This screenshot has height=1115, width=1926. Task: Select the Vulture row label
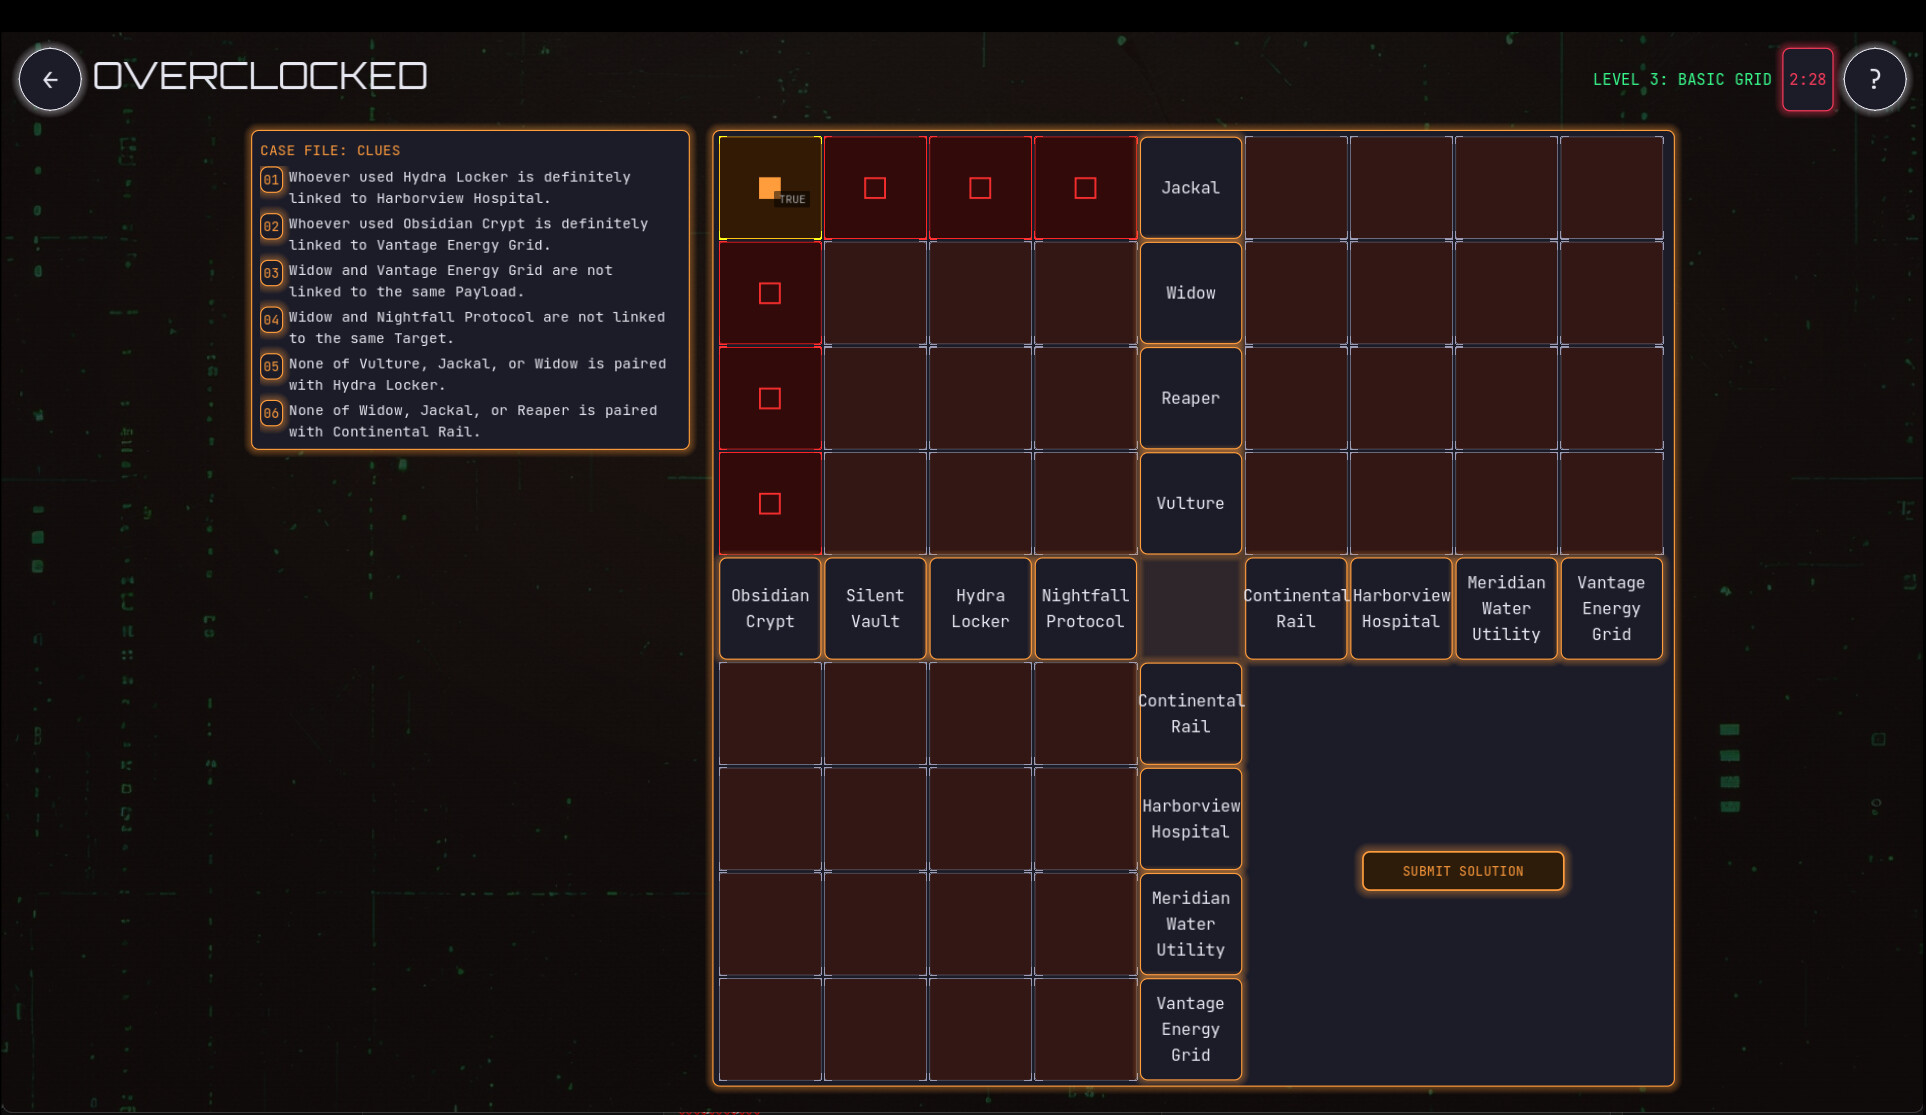click(x=1190, y=503)
